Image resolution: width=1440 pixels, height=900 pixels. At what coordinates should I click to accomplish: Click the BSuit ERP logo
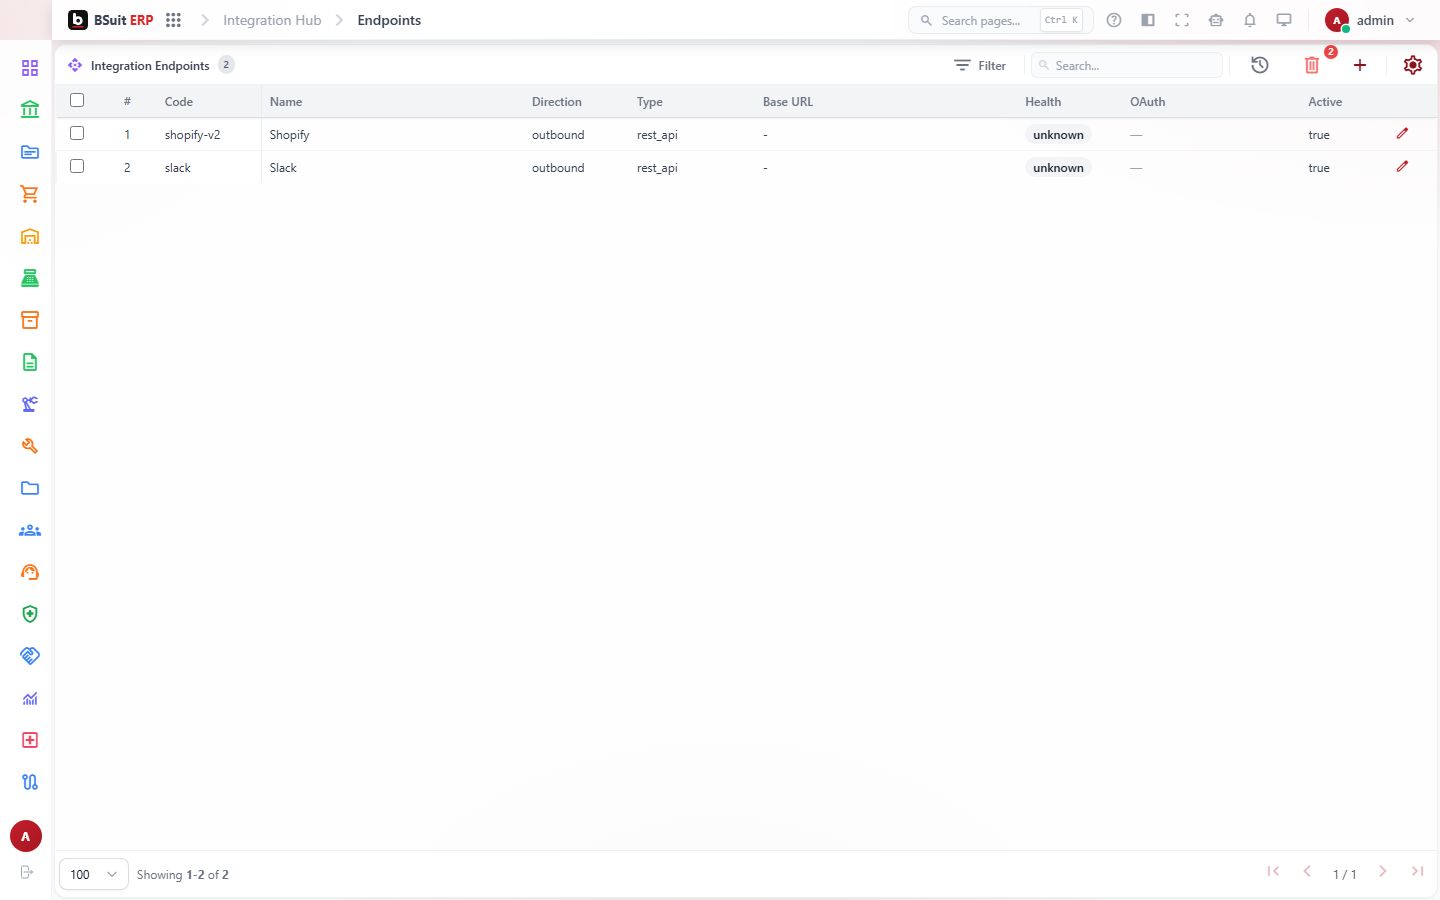[111, 20]
